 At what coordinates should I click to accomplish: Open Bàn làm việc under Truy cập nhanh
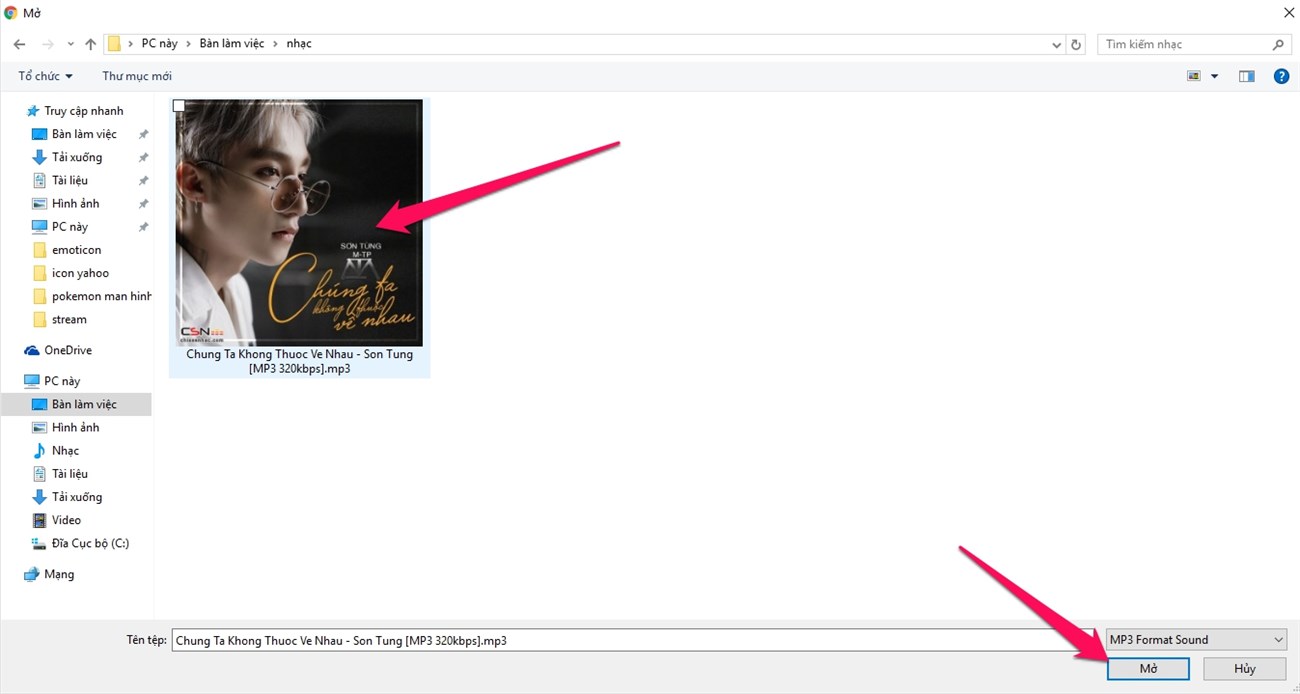tap(84, 134)
